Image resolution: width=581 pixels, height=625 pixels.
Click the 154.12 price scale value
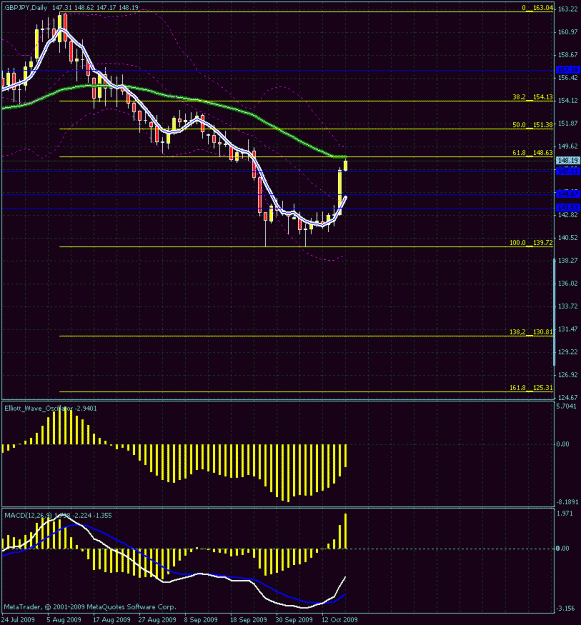568,100
